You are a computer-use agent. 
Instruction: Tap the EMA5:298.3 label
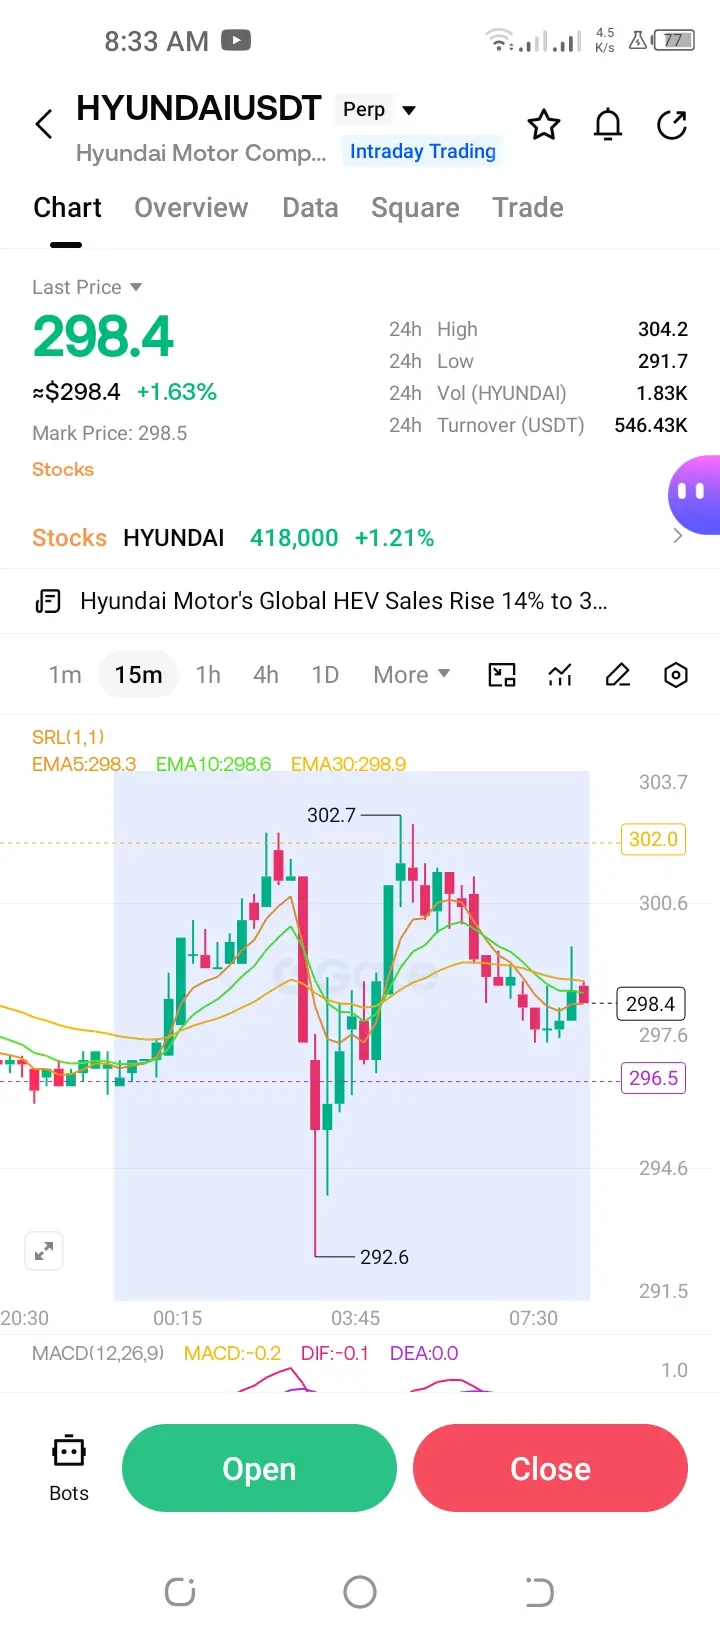84,764
